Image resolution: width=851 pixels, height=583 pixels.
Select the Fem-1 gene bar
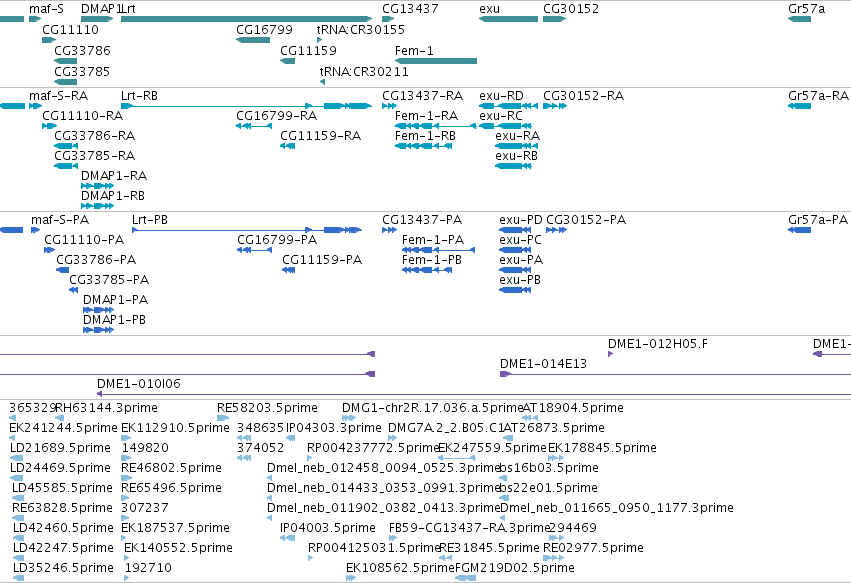tap(436, 61)
